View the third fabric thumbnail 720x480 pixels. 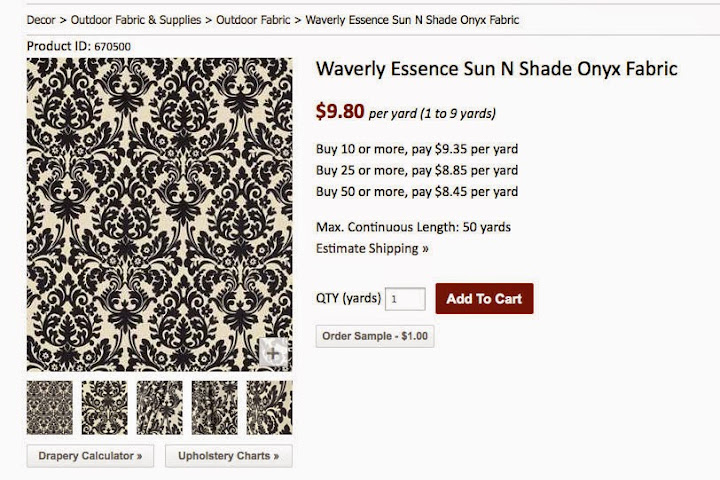159,407
